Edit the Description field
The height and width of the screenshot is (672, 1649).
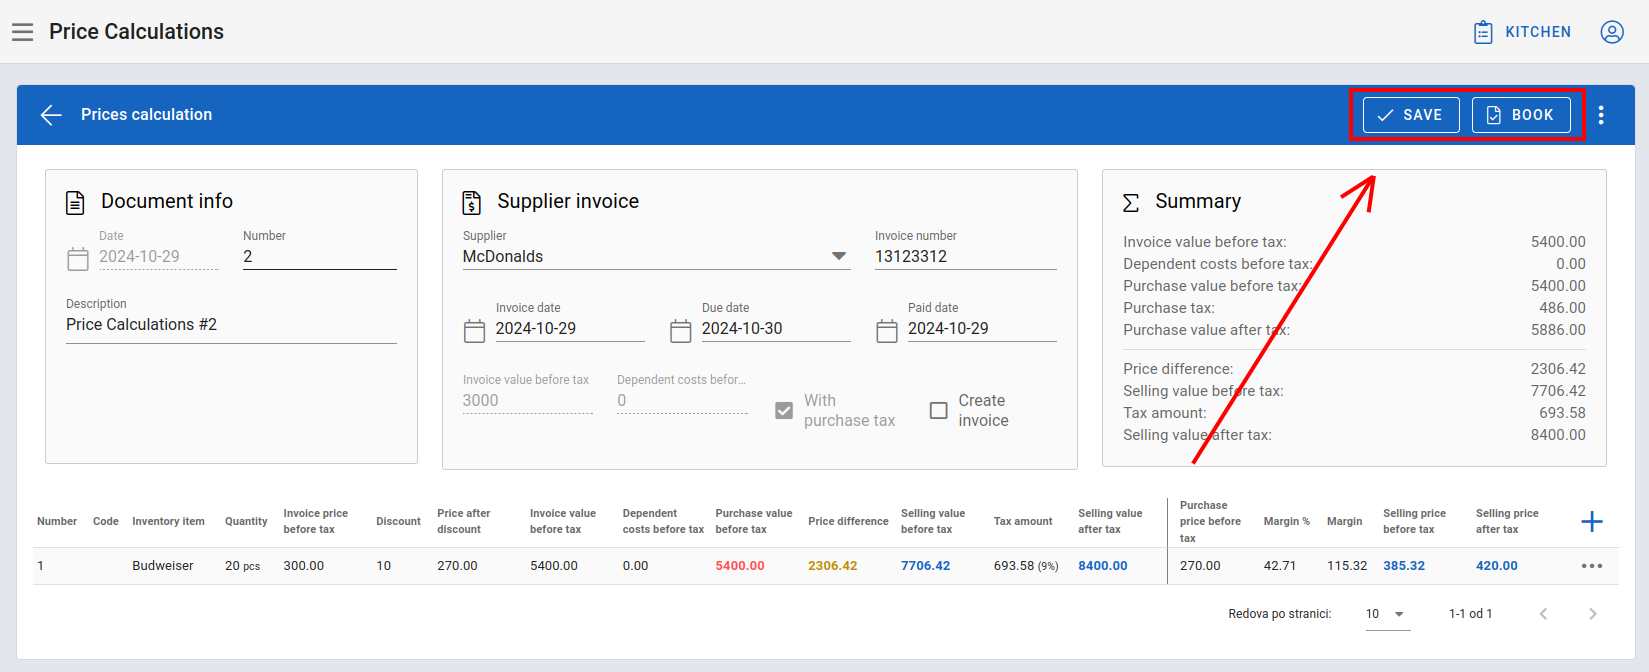point(231,325)
